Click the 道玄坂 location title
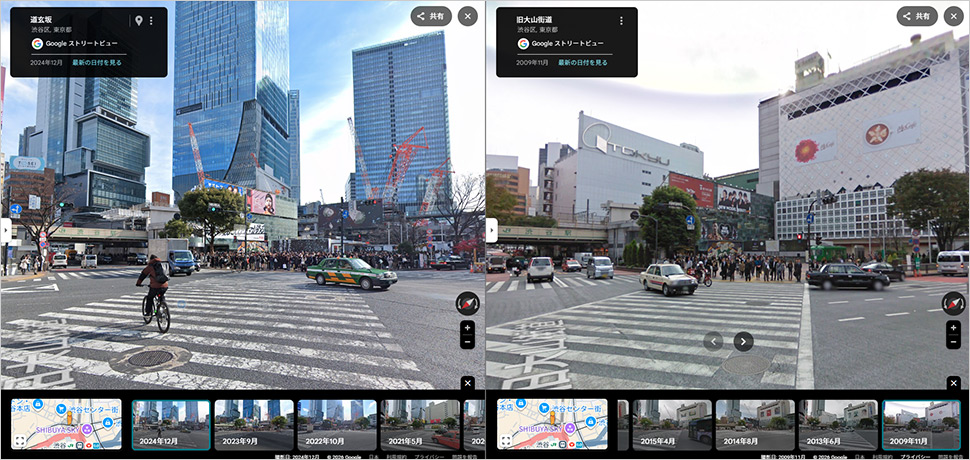The height and width of the screenshot is (460, 970). 42,19
